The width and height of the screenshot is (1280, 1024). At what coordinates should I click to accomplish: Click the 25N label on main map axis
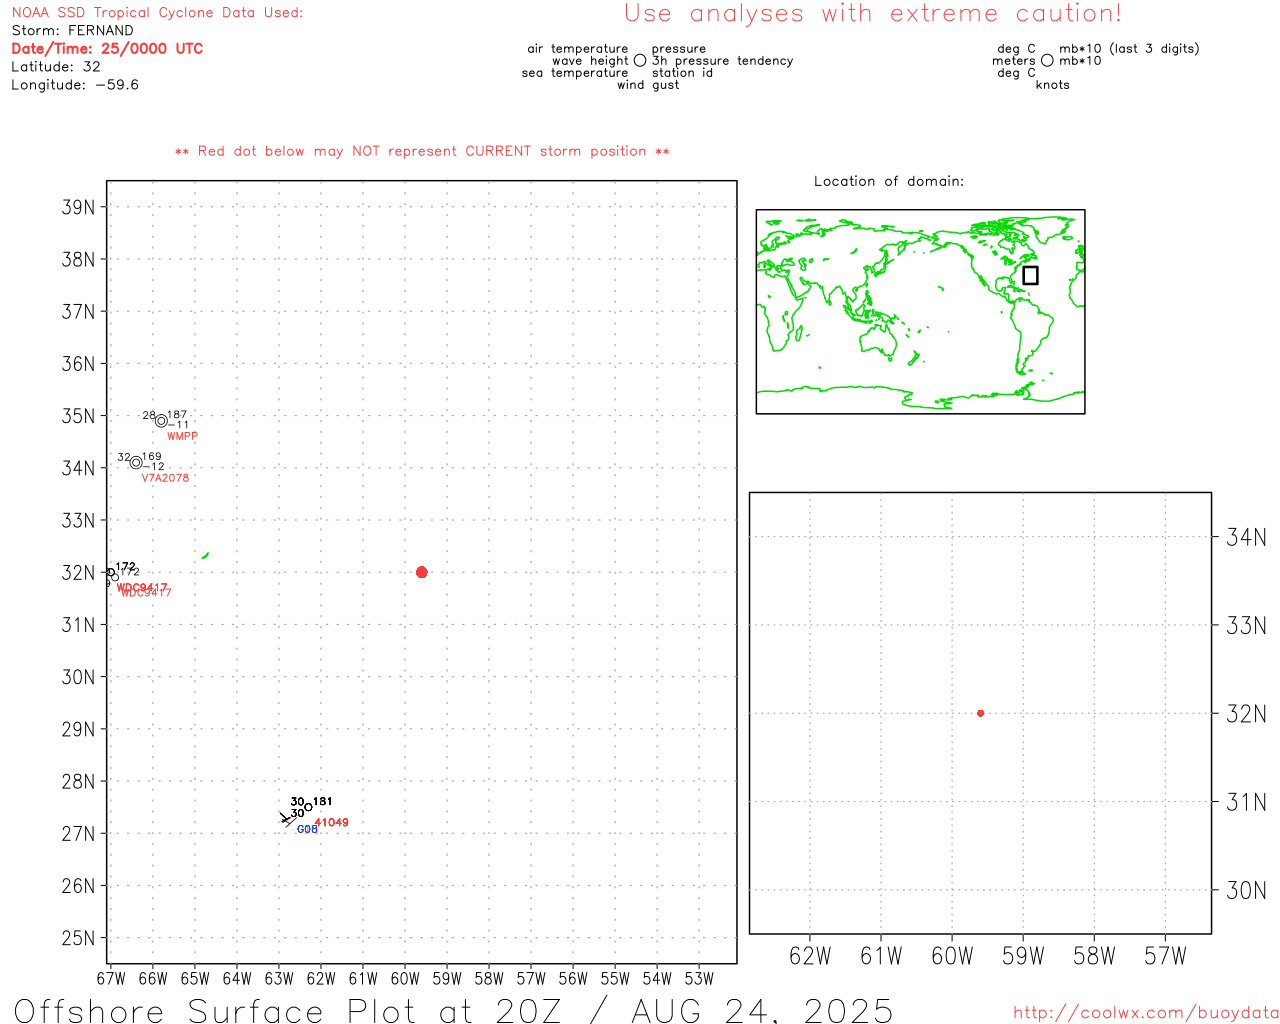click(x=78, y=938)
